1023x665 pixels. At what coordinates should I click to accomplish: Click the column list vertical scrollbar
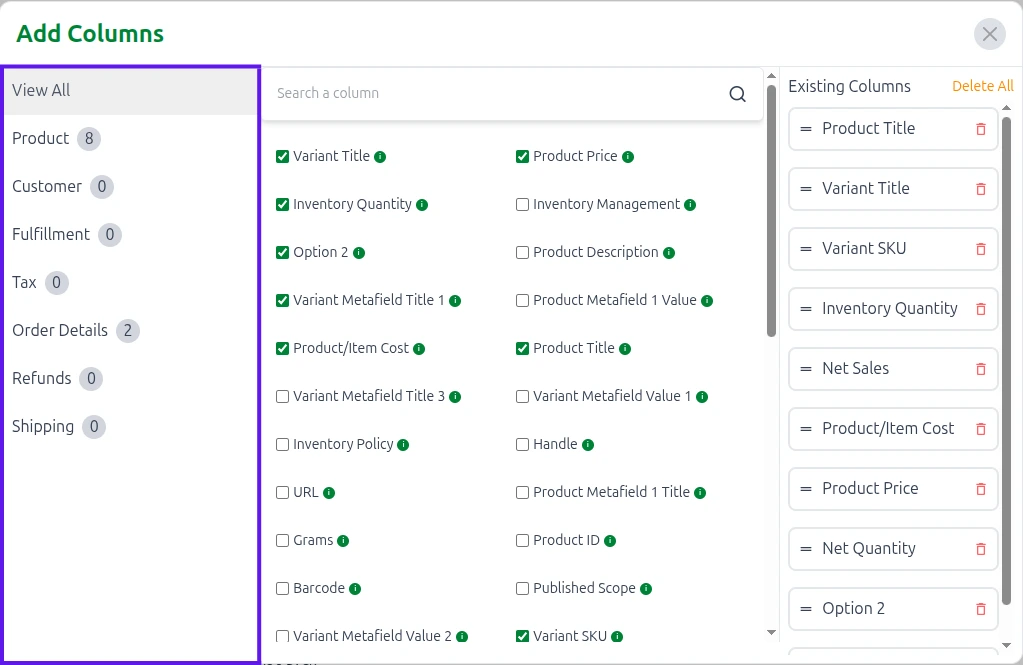[771, 210]
